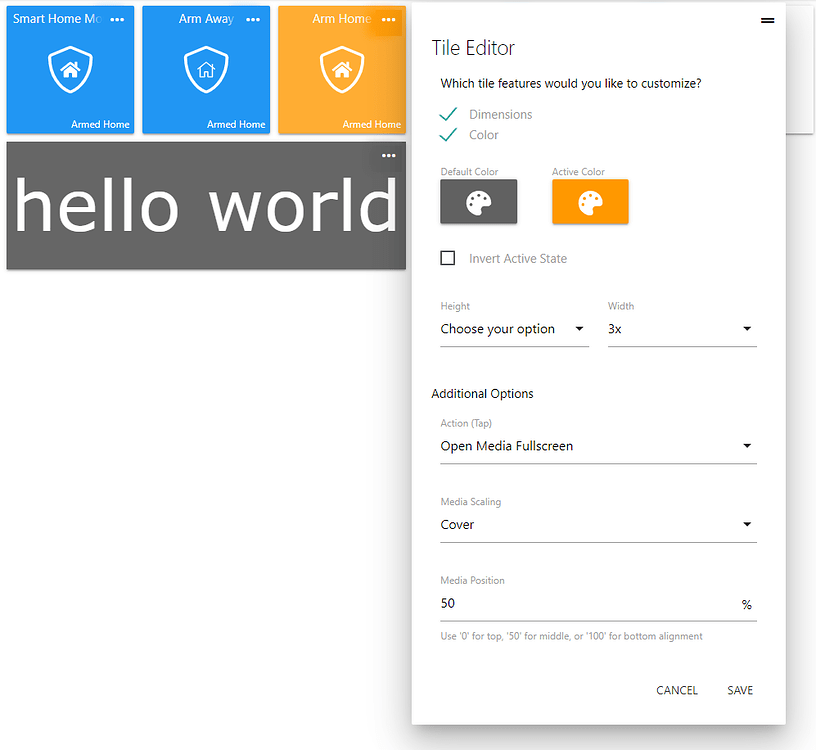Select the orange Active Color swatch
The height and width of the screenshot is (750, 816).
[590, 201]
